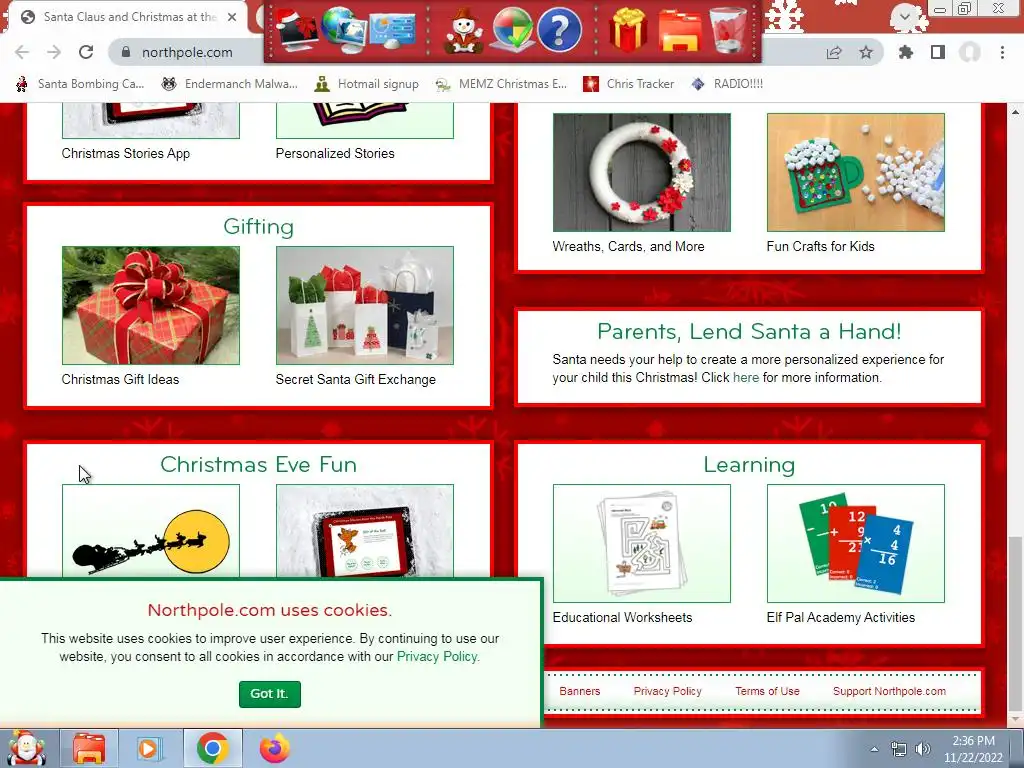Open the Extensions puzzle icon
The image size is (1024, 768).
pos(905,52)
